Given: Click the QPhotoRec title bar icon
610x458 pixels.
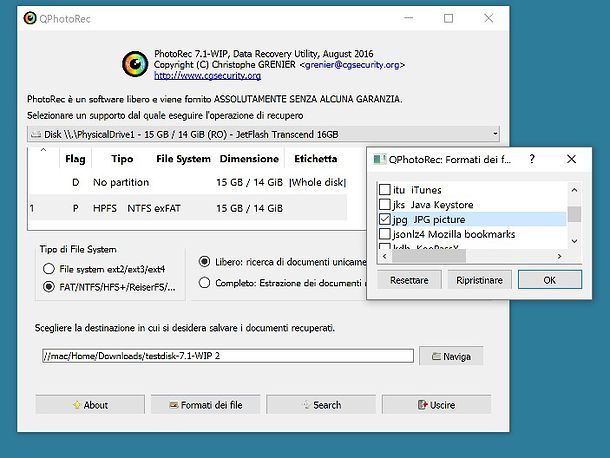Looking at the screenshot, I should click(x=30, y=18).
